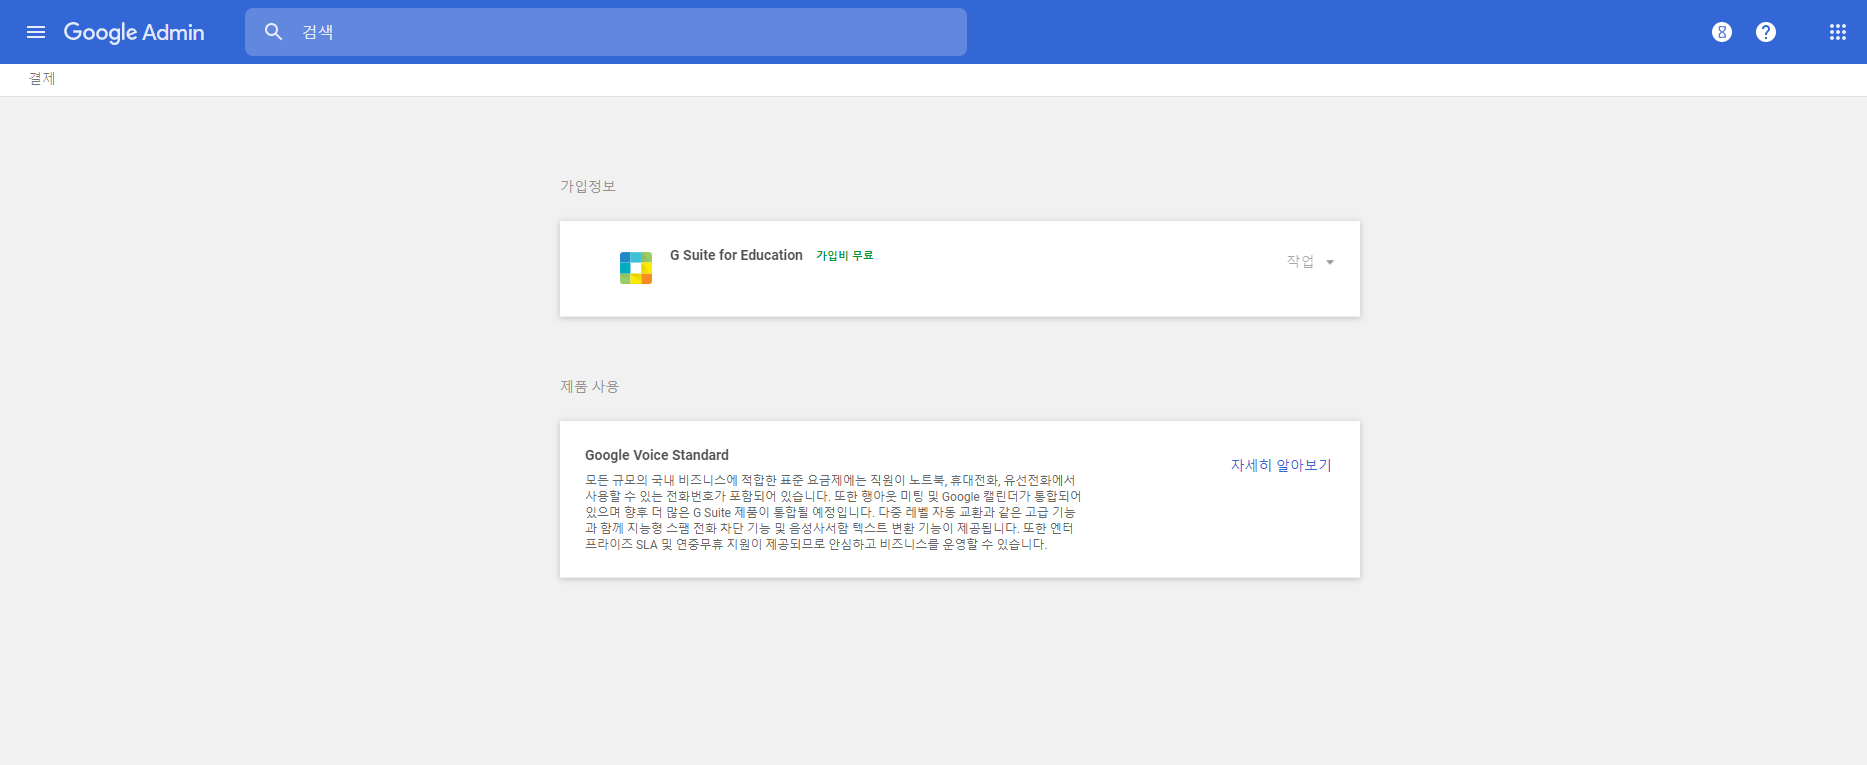The image size is (1867, 765).
Task: Click the Google Admin logo
Action: coord(134,32)
